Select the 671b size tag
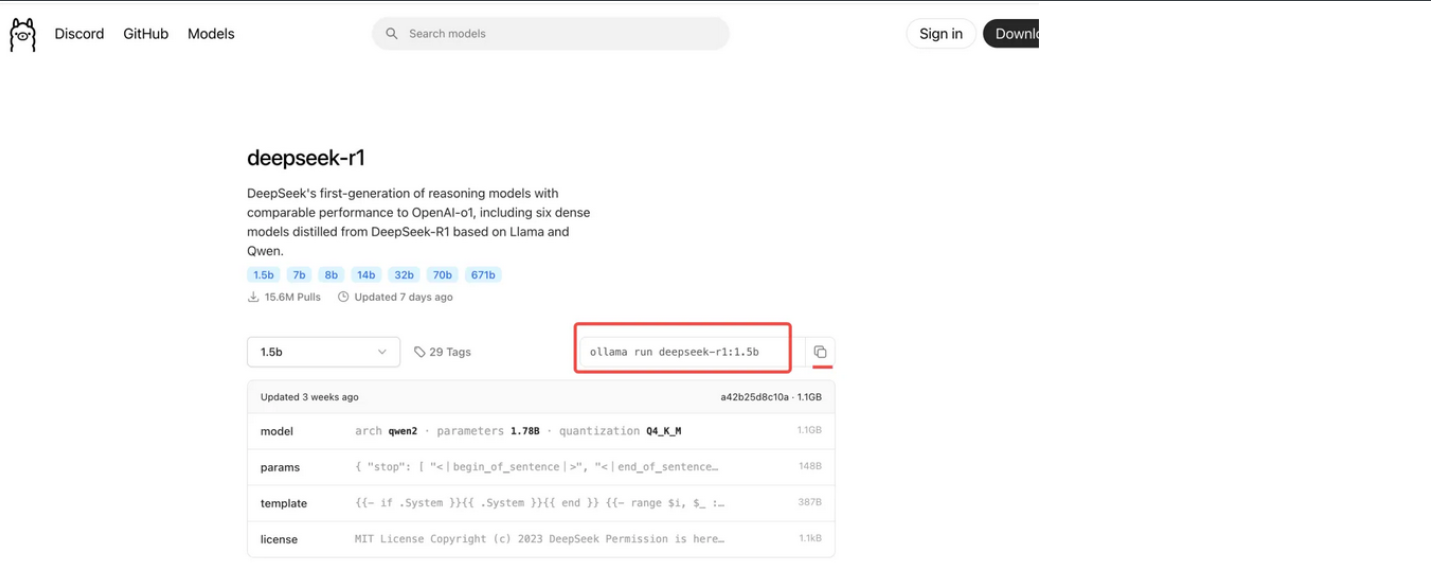1431x568 pixels. pos(483,275)
